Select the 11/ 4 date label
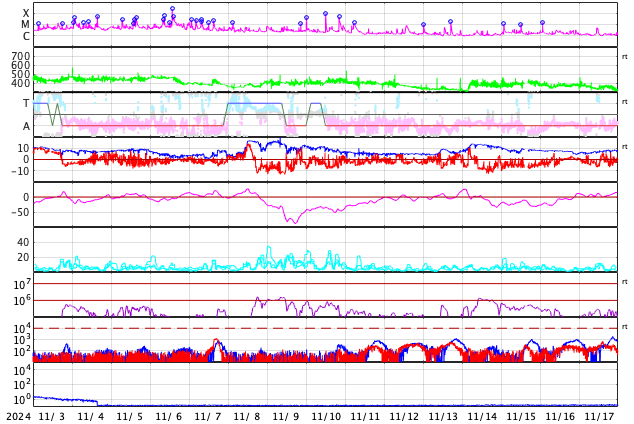Image resolution: width=634 pixels, height=424 pixels. coord(91,416)
